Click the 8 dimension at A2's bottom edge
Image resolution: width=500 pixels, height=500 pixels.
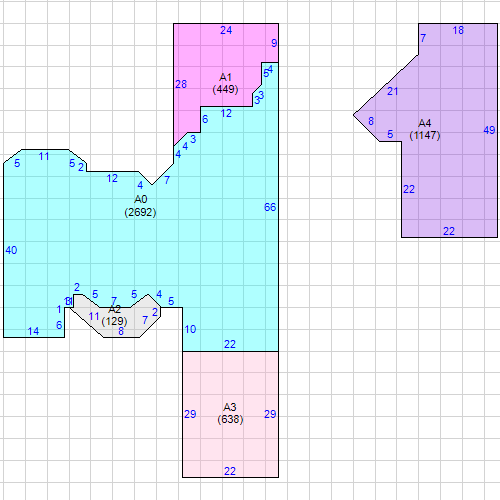pos(121,331)
